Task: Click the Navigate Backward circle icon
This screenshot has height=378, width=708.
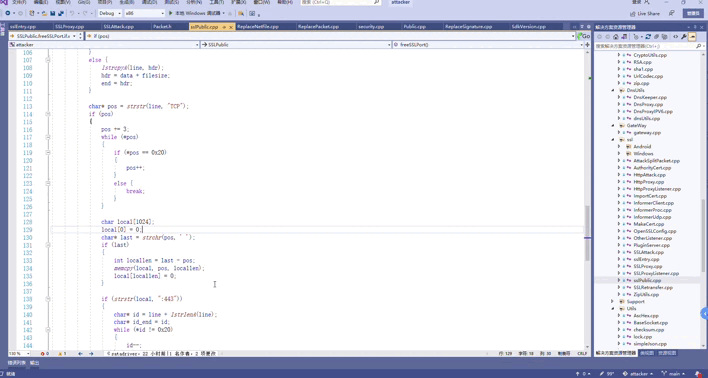Action: pos(8,13)
